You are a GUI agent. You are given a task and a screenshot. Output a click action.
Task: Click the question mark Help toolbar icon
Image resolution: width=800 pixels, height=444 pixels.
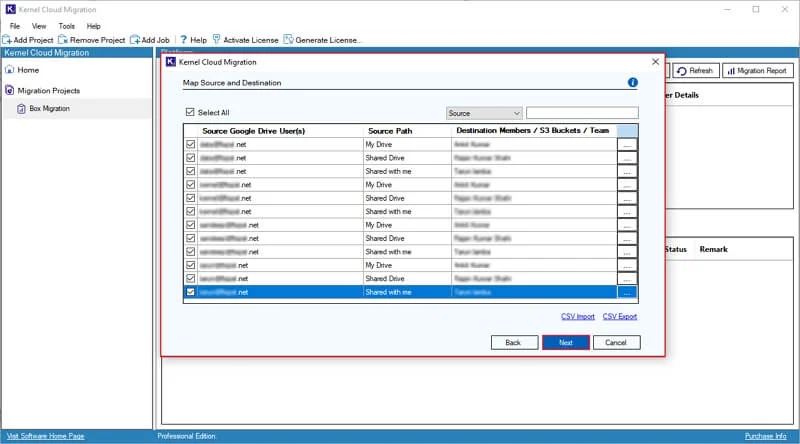click(x=184, y=40)
